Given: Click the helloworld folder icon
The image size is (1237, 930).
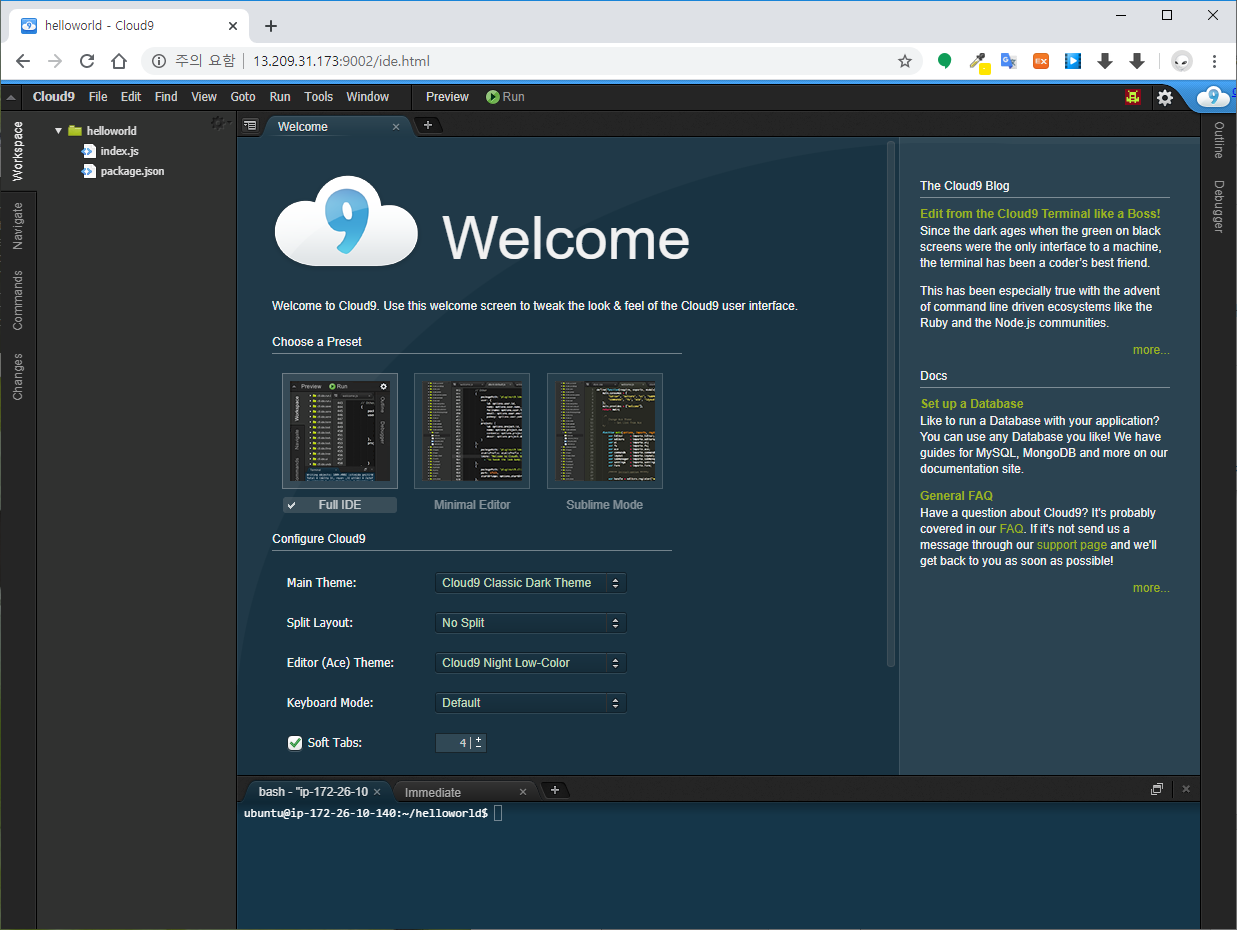Looking at the screenshot, I should [x=75, y=131].
